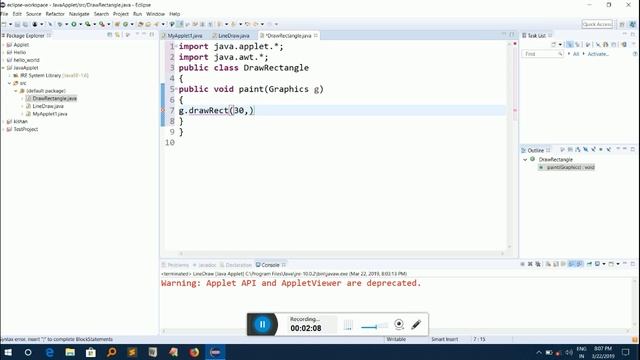Open Firefox from the taskbar

click(x=194, y=352)
